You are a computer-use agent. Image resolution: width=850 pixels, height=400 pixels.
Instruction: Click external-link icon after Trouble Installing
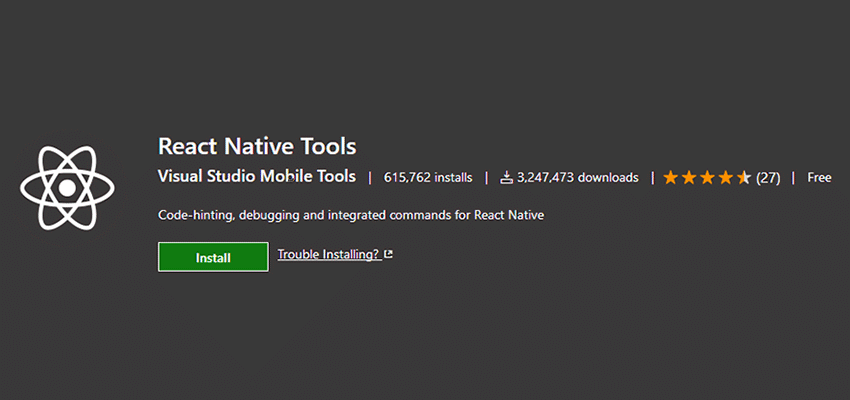(x=388, y=254)
